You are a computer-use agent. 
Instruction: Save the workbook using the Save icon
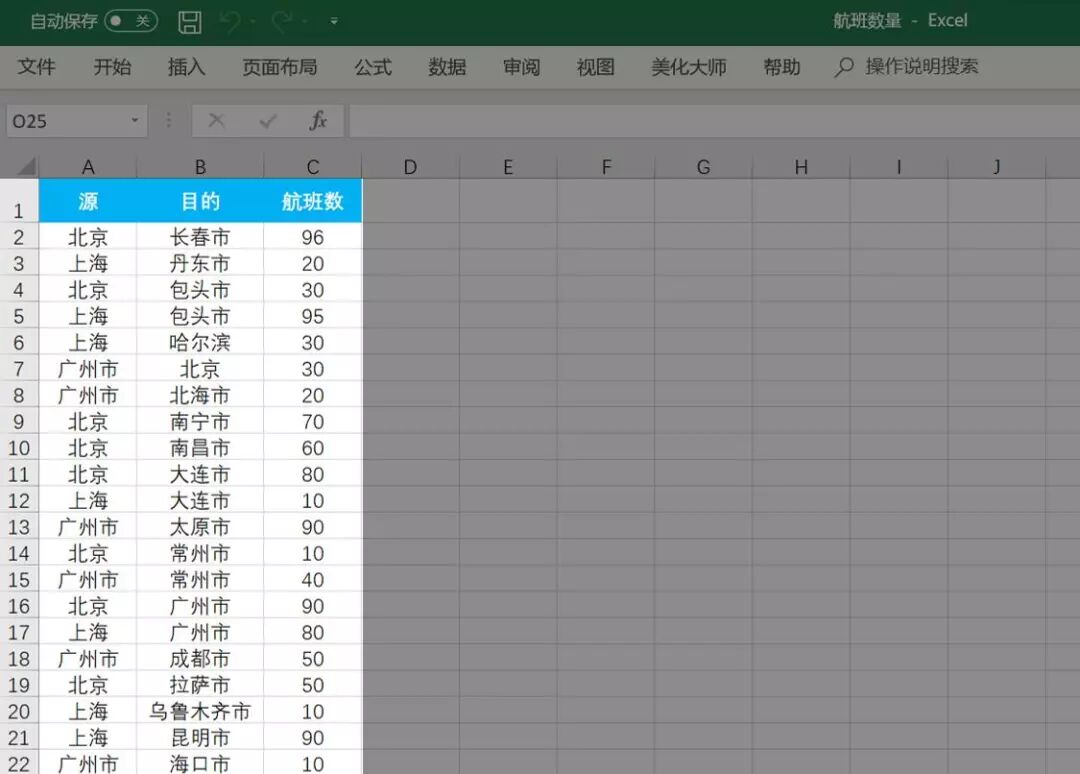(190, 20)
